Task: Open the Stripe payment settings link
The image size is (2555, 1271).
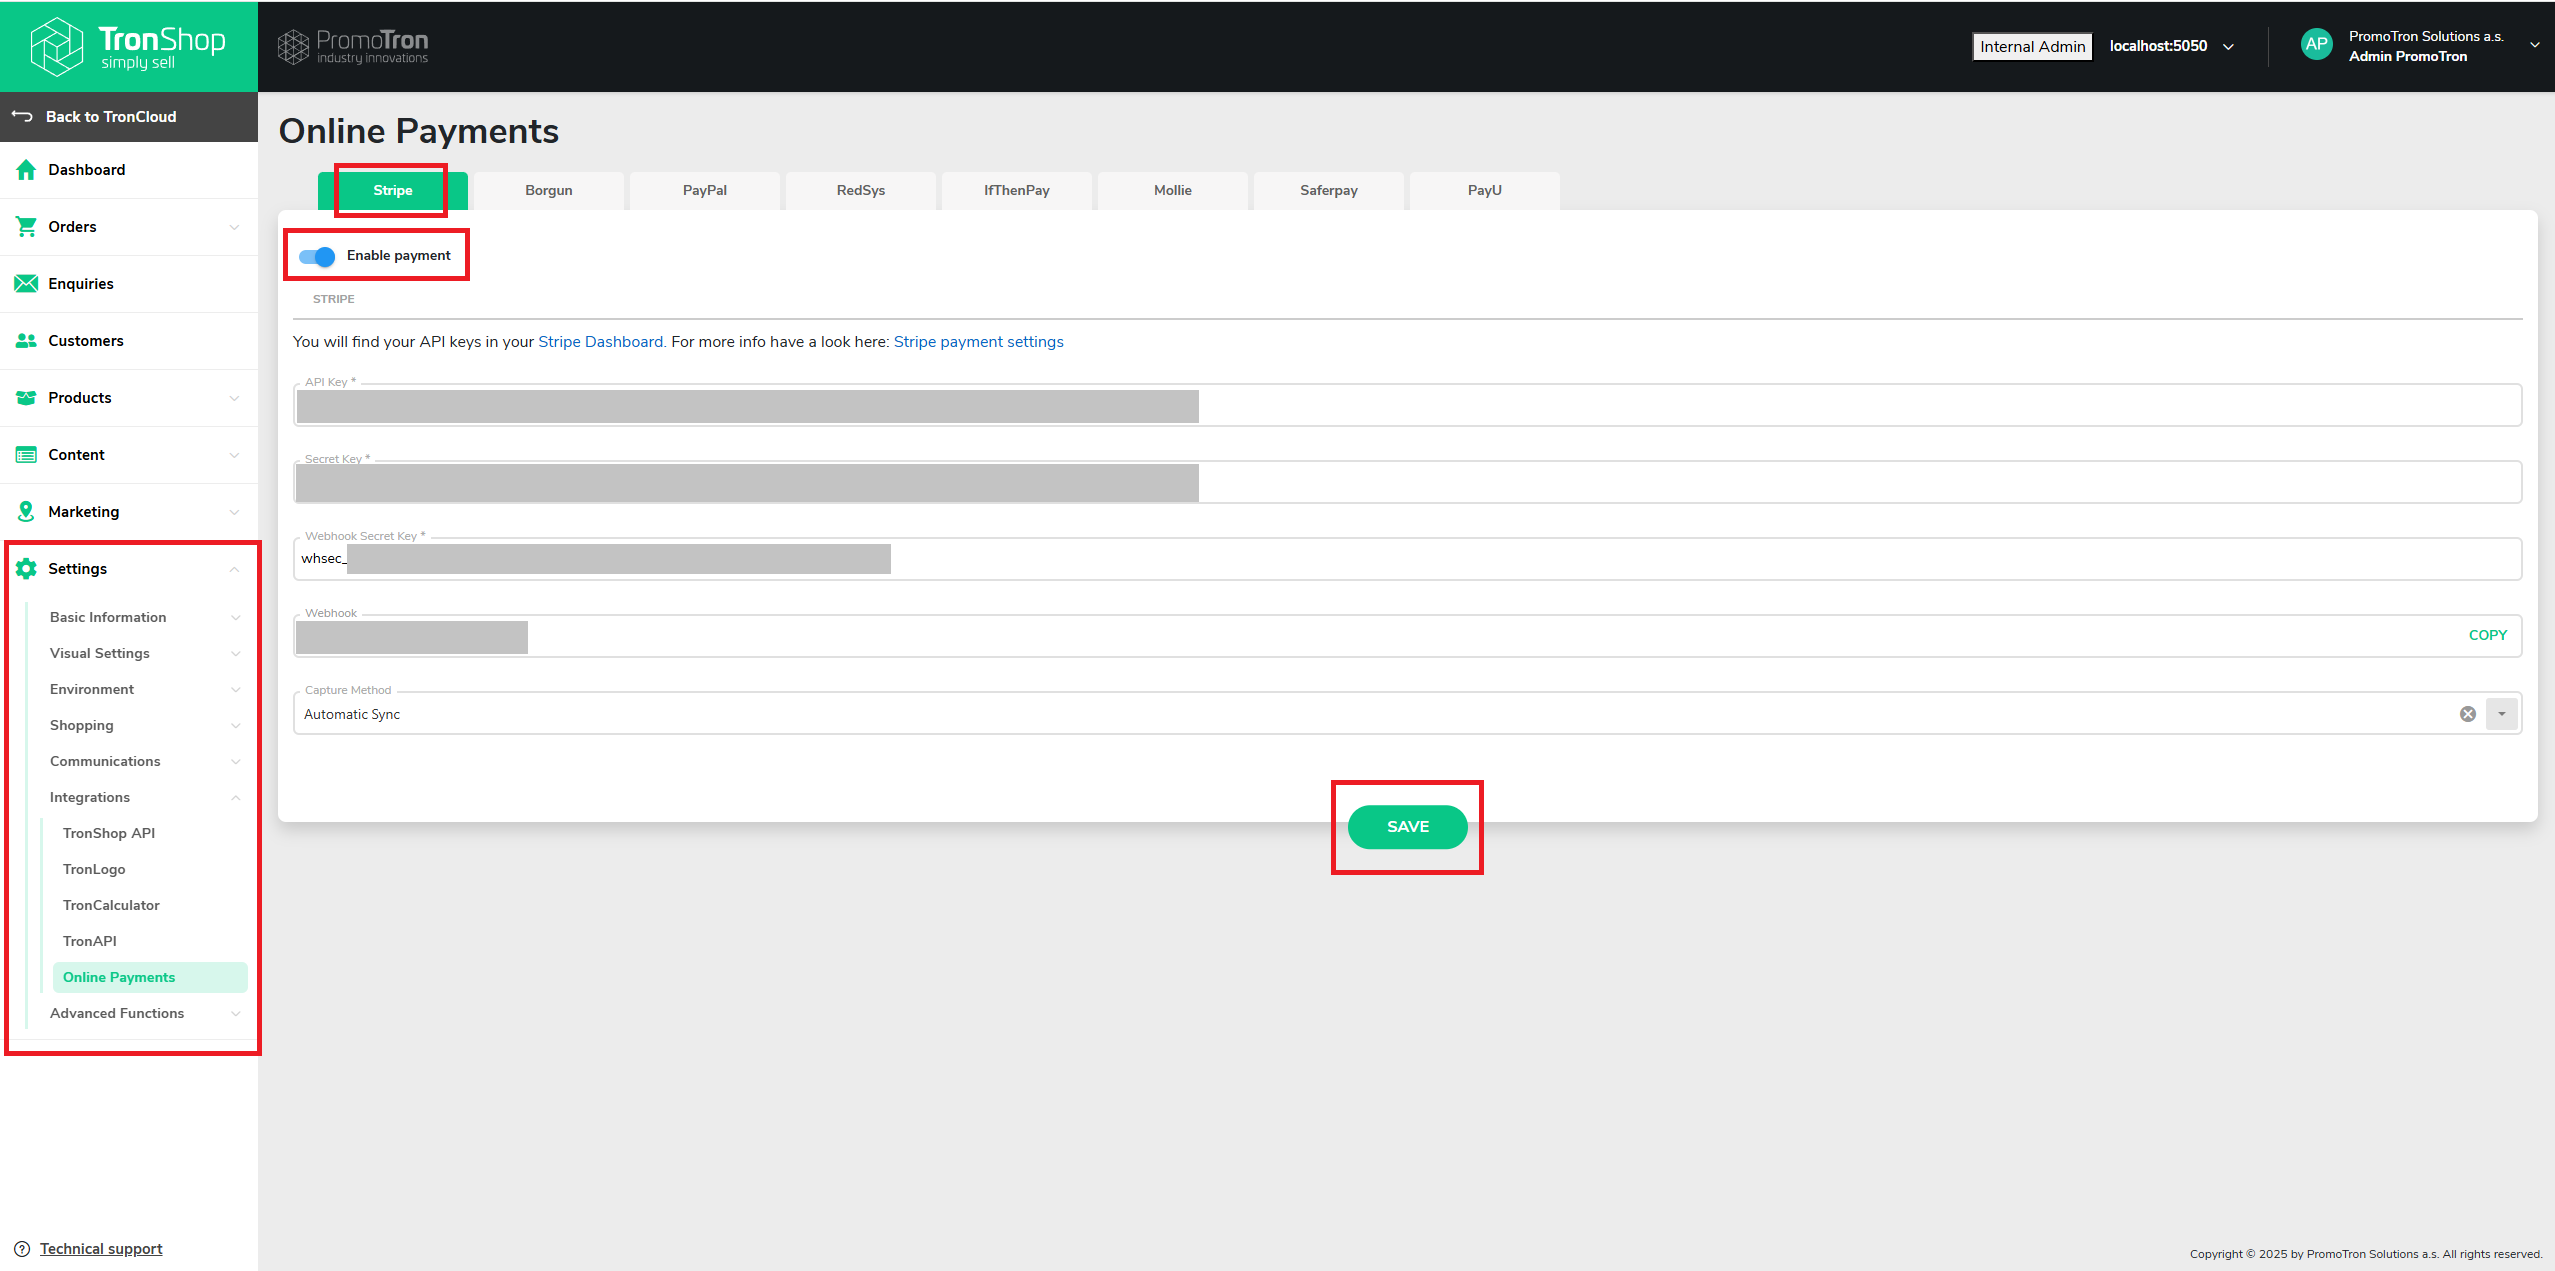Action: tap(978, 342)
